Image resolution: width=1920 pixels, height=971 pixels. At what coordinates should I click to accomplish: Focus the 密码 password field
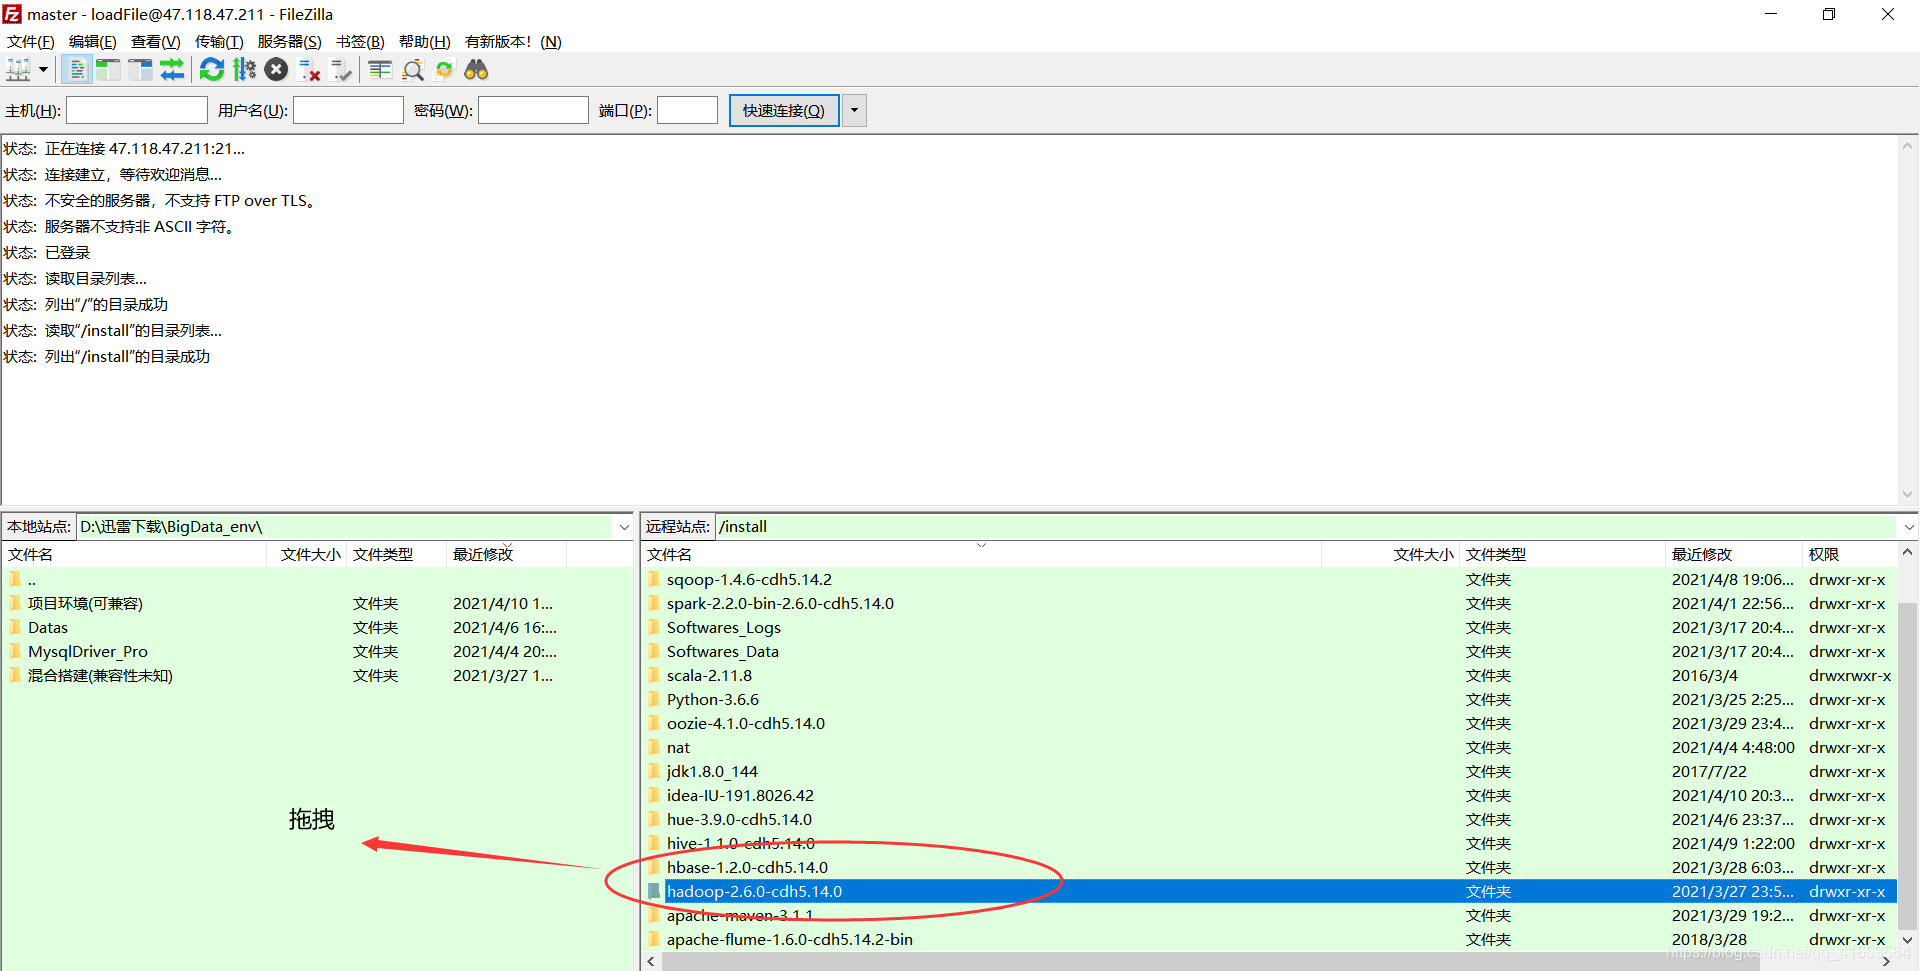coord(533,110)
